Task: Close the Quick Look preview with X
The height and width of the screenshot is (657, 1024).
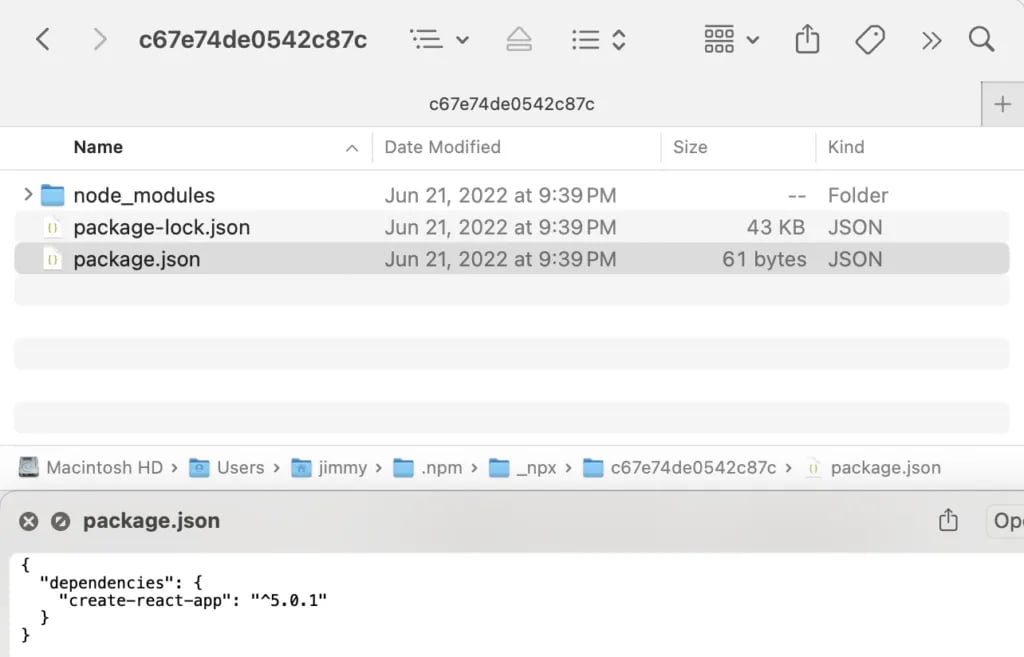Action: tap(28, 521)
